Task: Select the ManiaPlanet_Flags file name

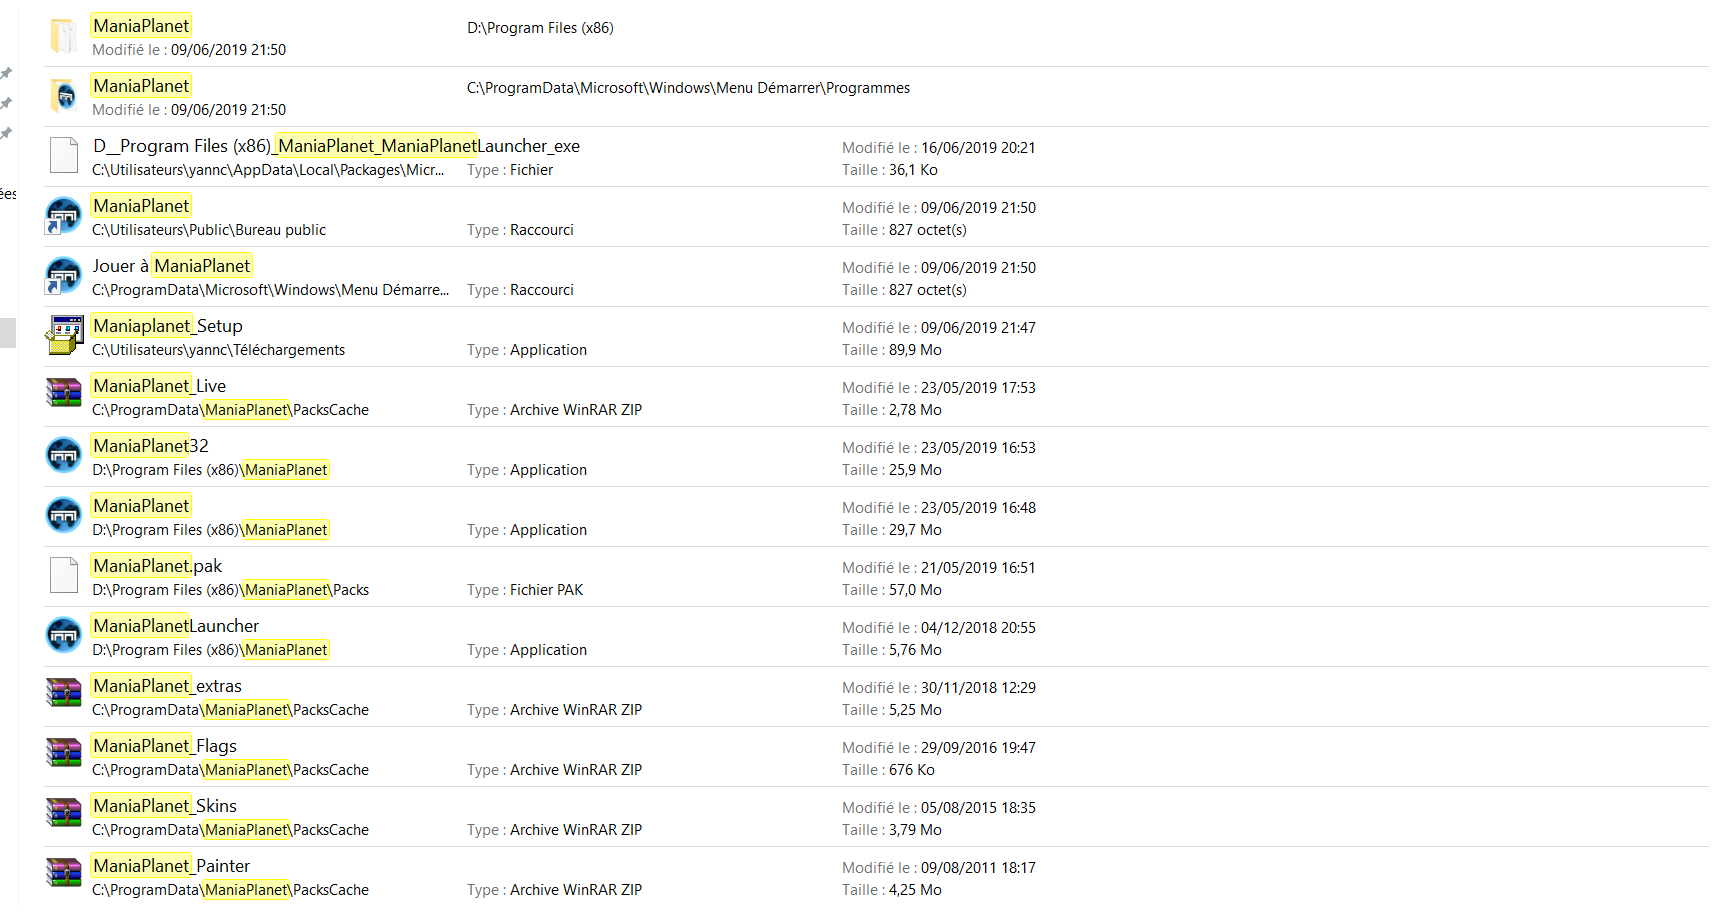Action: click(x=165, y=746)
